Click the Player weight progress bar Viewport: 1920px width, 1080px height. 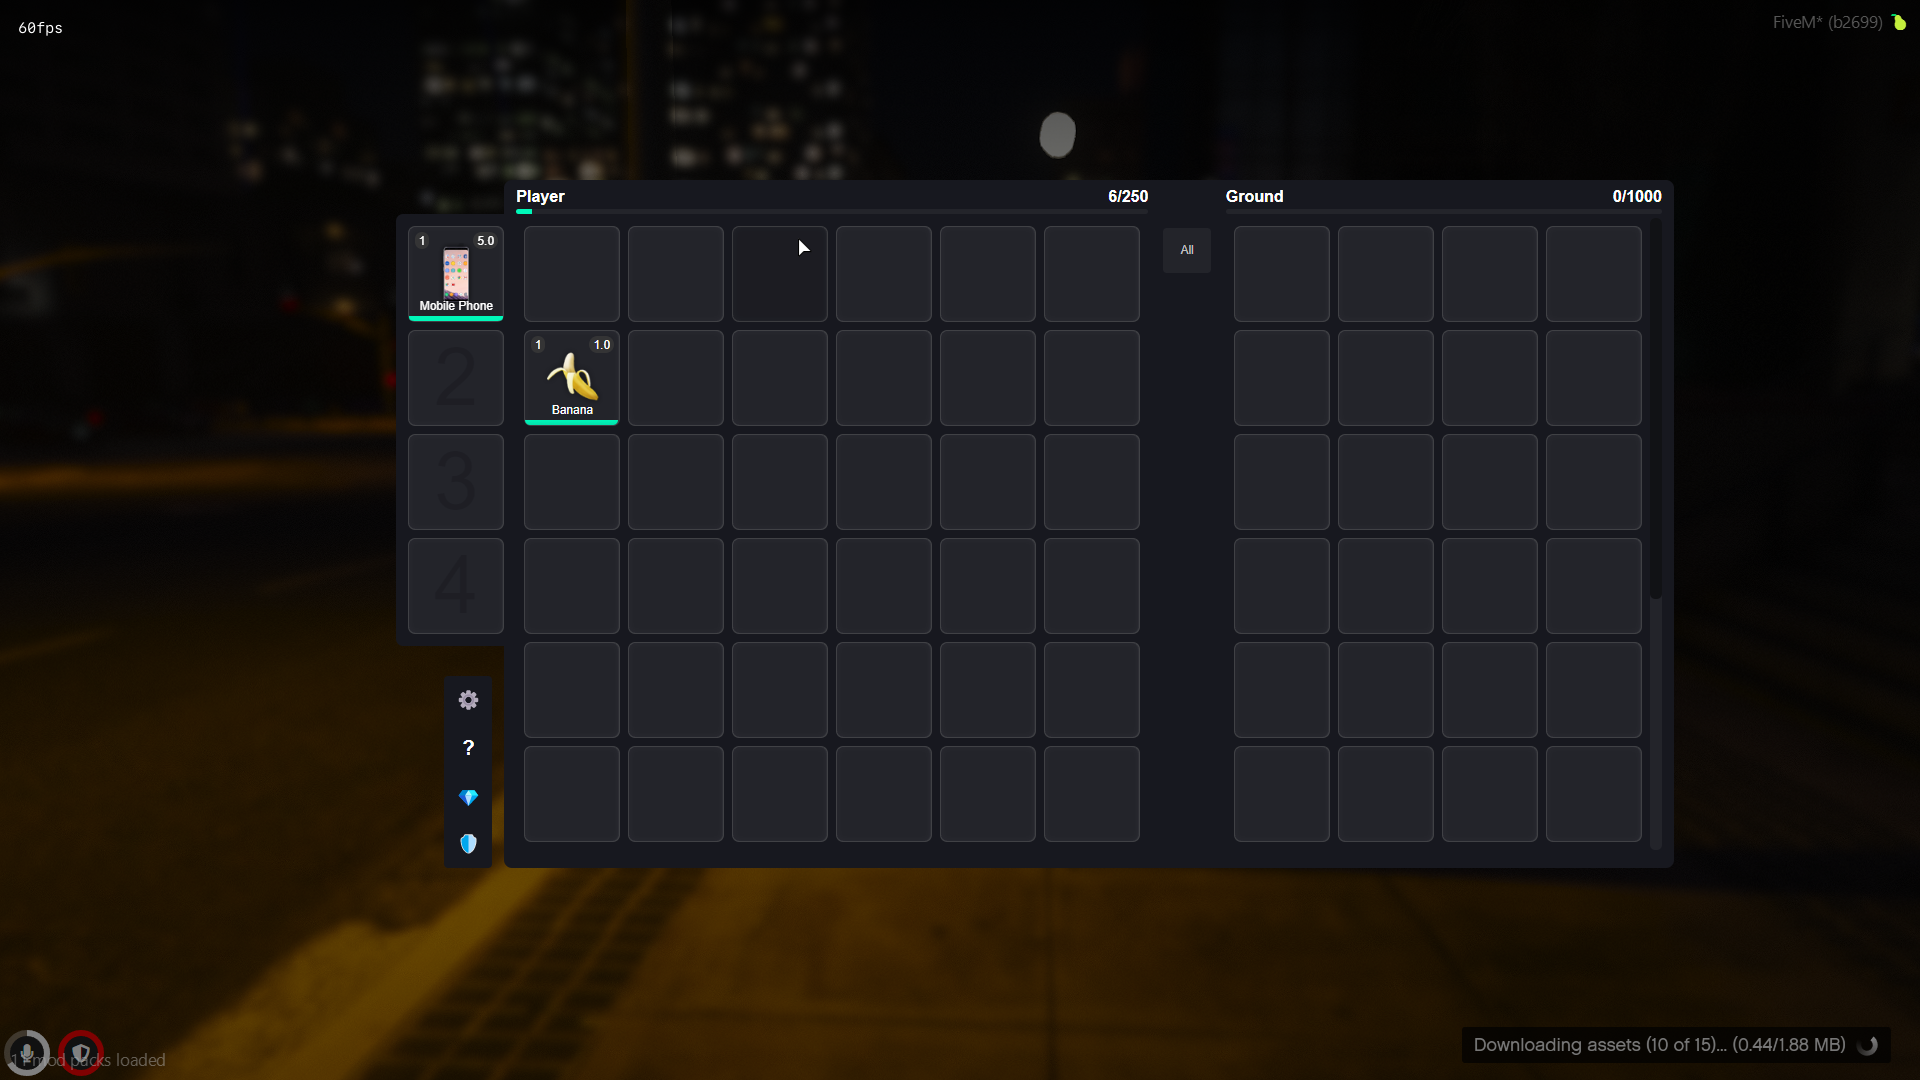tap(832, 212)
